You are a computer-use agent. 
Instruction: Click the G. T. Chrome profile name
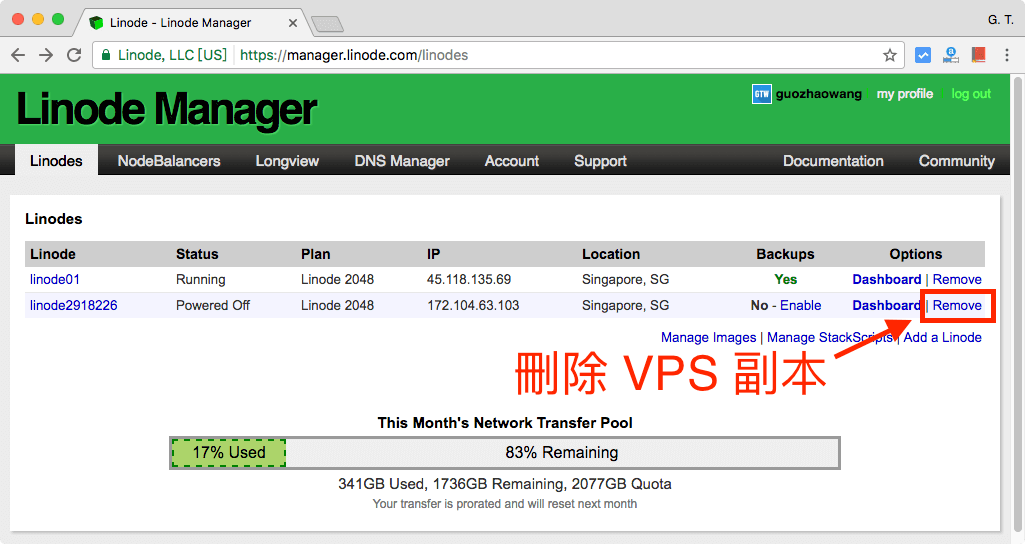coord(1000,20)
